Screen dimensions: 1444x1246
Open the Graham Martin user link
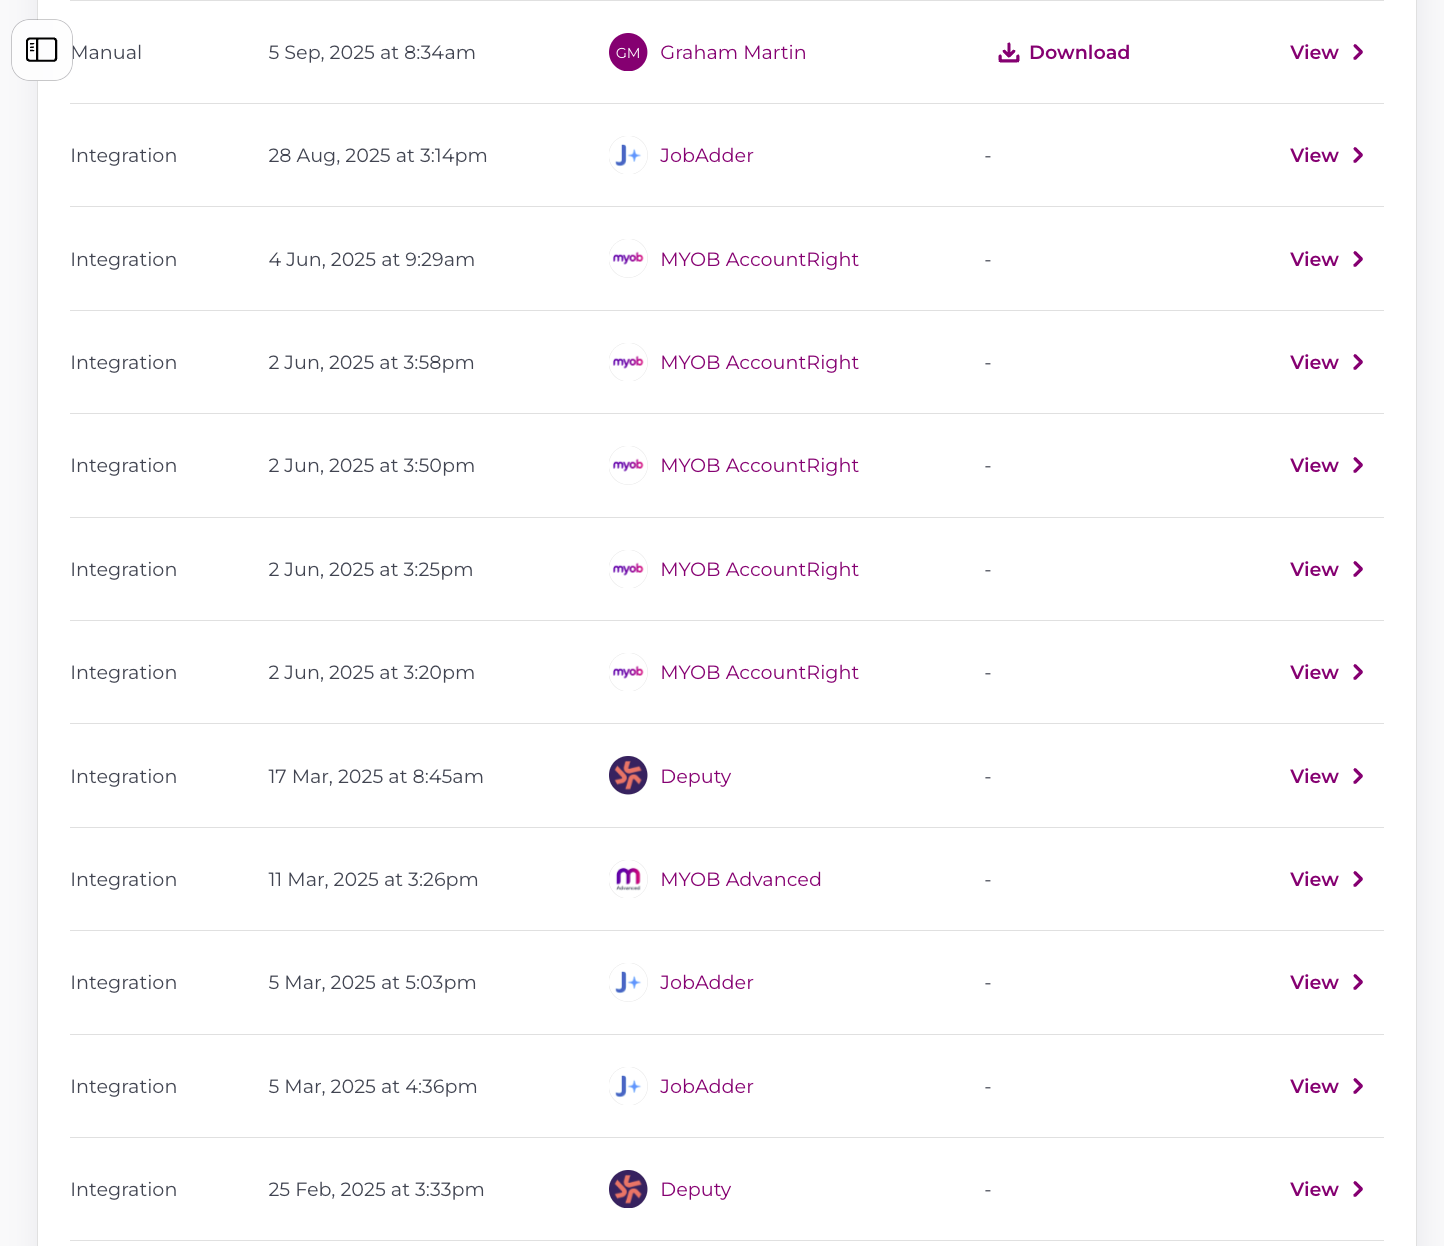pyautogui.click(x=732, y=53)
